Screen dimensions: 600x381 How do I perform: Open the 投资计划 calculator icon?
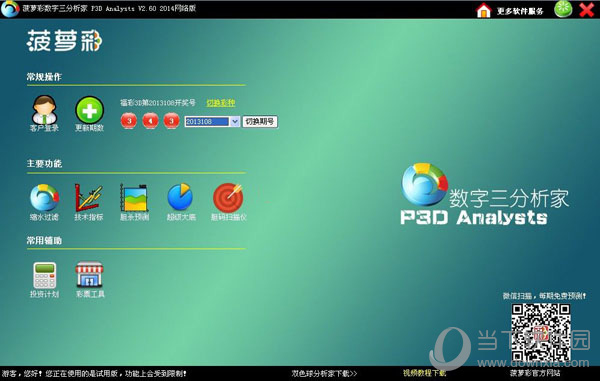pyautogui.click(x=44, y=280)
